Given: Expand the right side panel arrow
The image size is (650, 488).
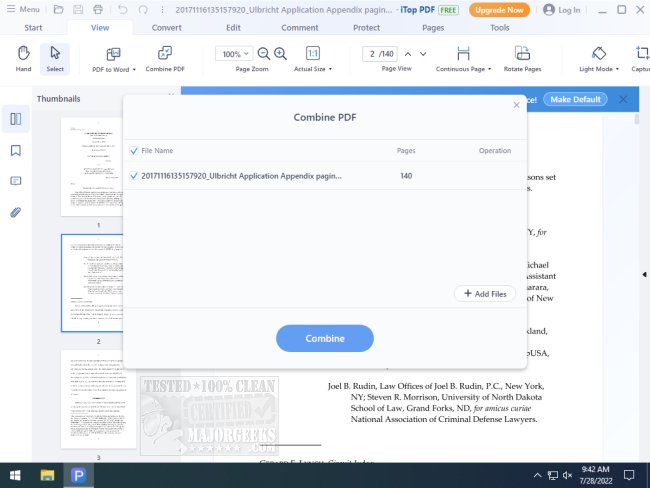Looking at the screenshot, I should coord(644,274).
